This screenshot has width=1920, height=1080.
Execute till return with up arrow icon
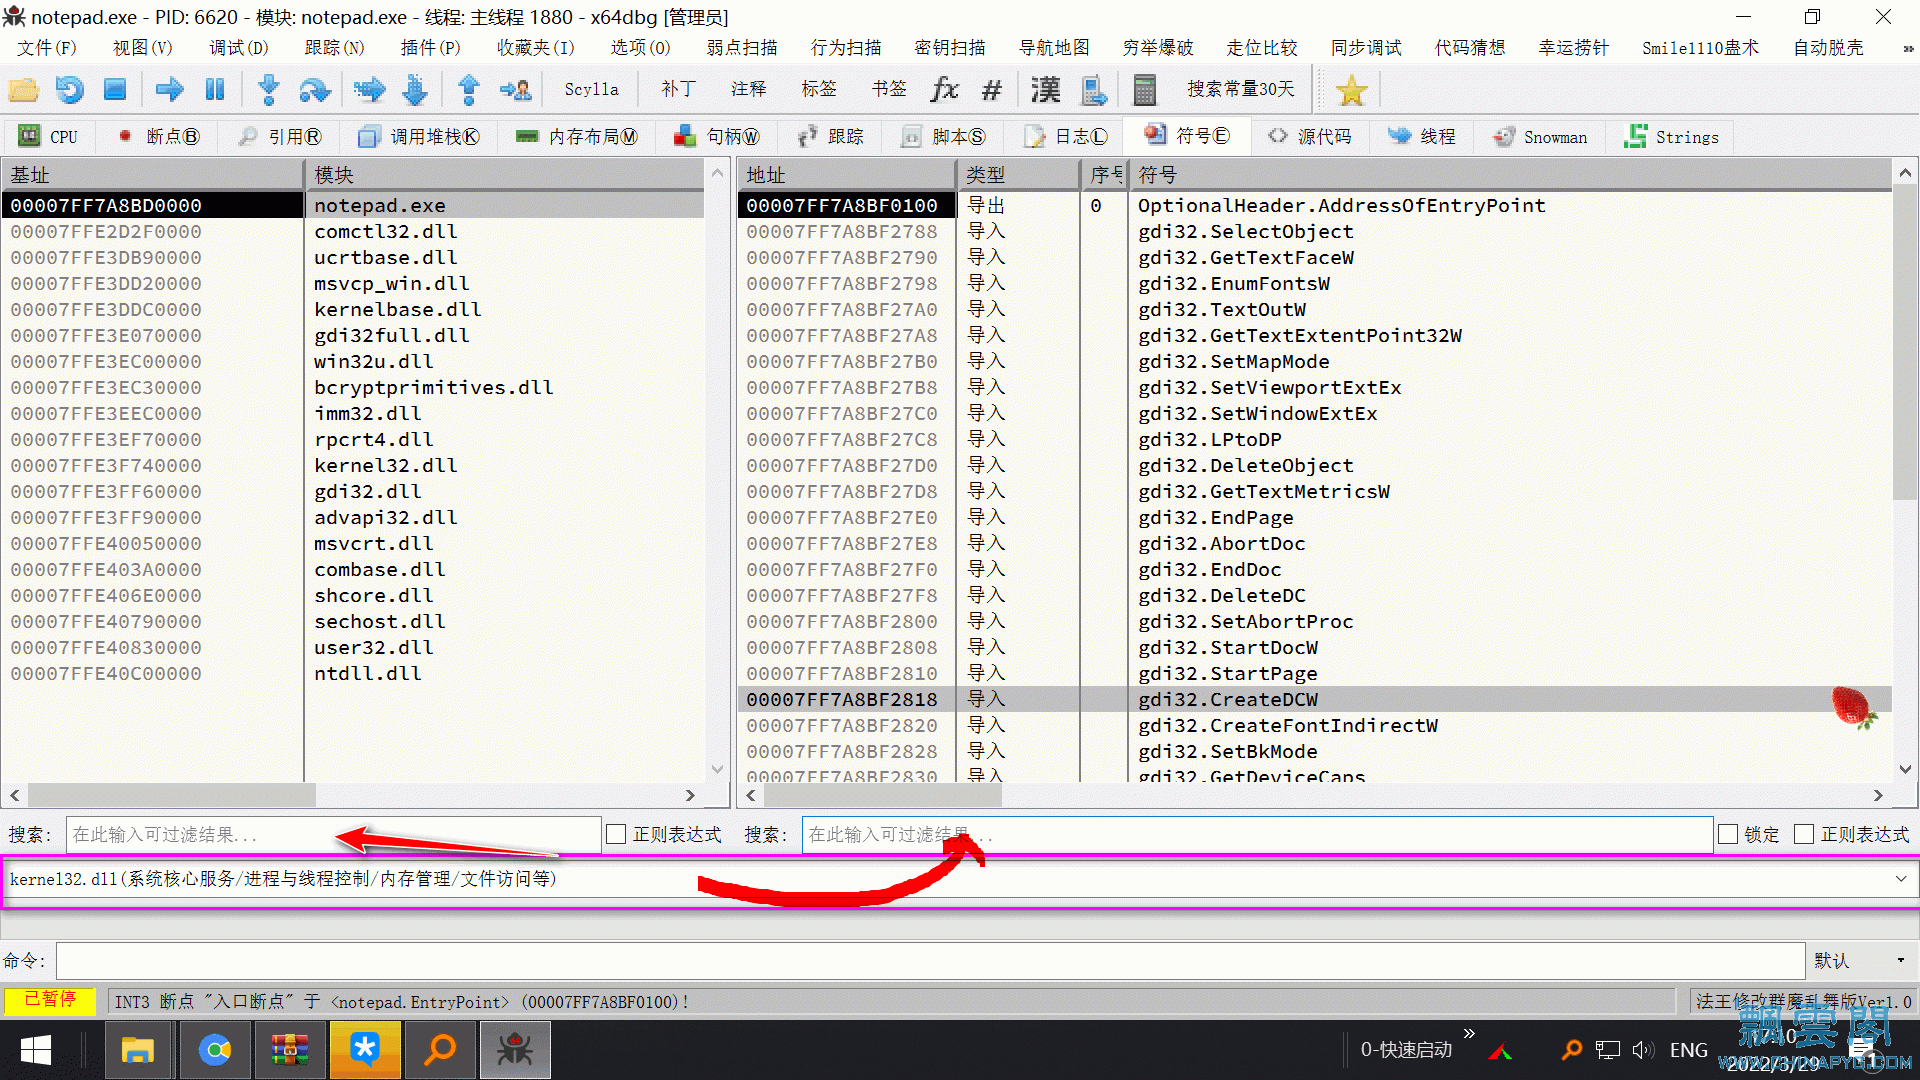(x=468, y=90)
